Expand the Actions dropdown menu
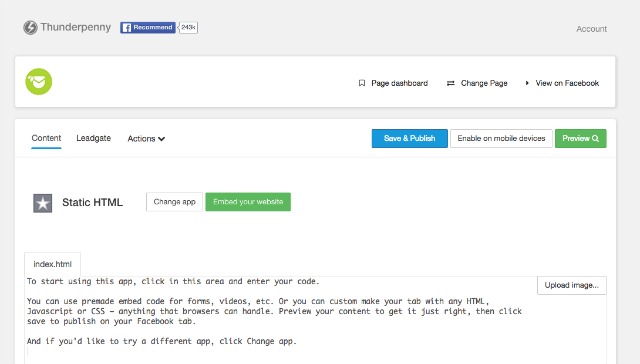Screen dimensions: 640x364 [146, 139]
